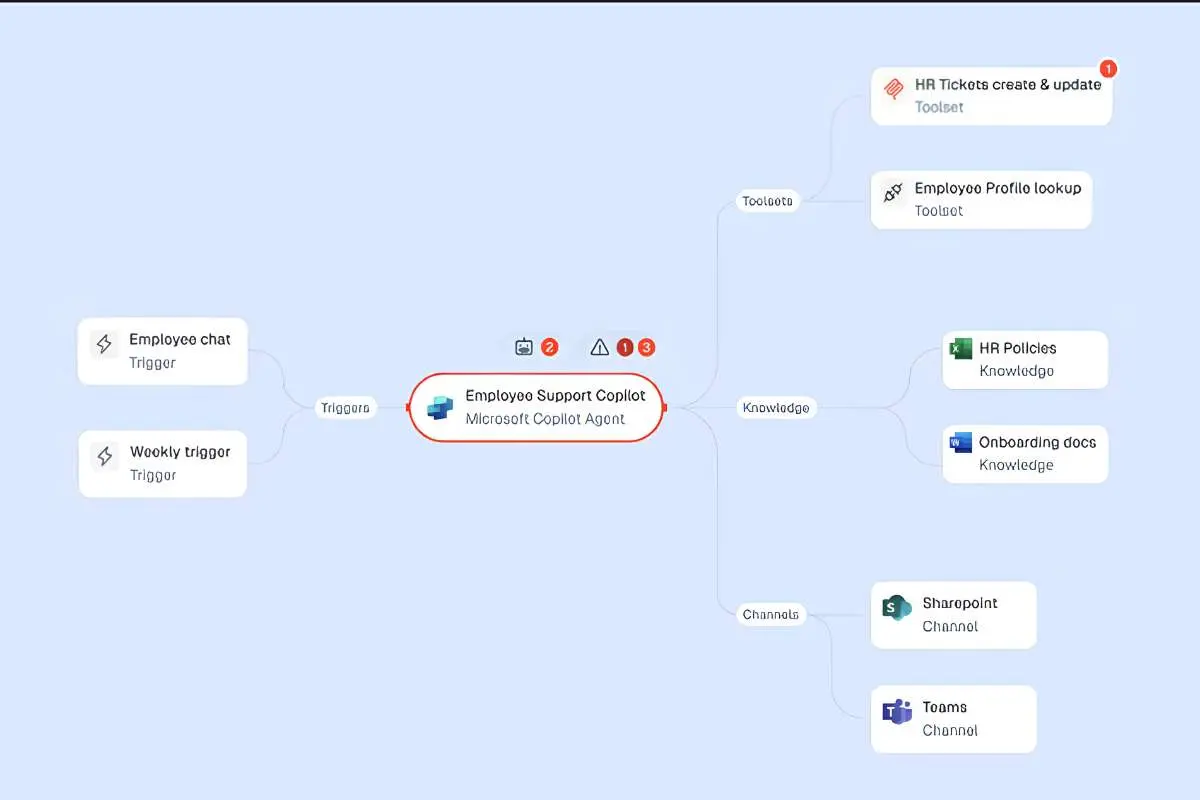This screenshot has height=800, width=1200.
Task: Open the Teams channel card
Action: 953,719
